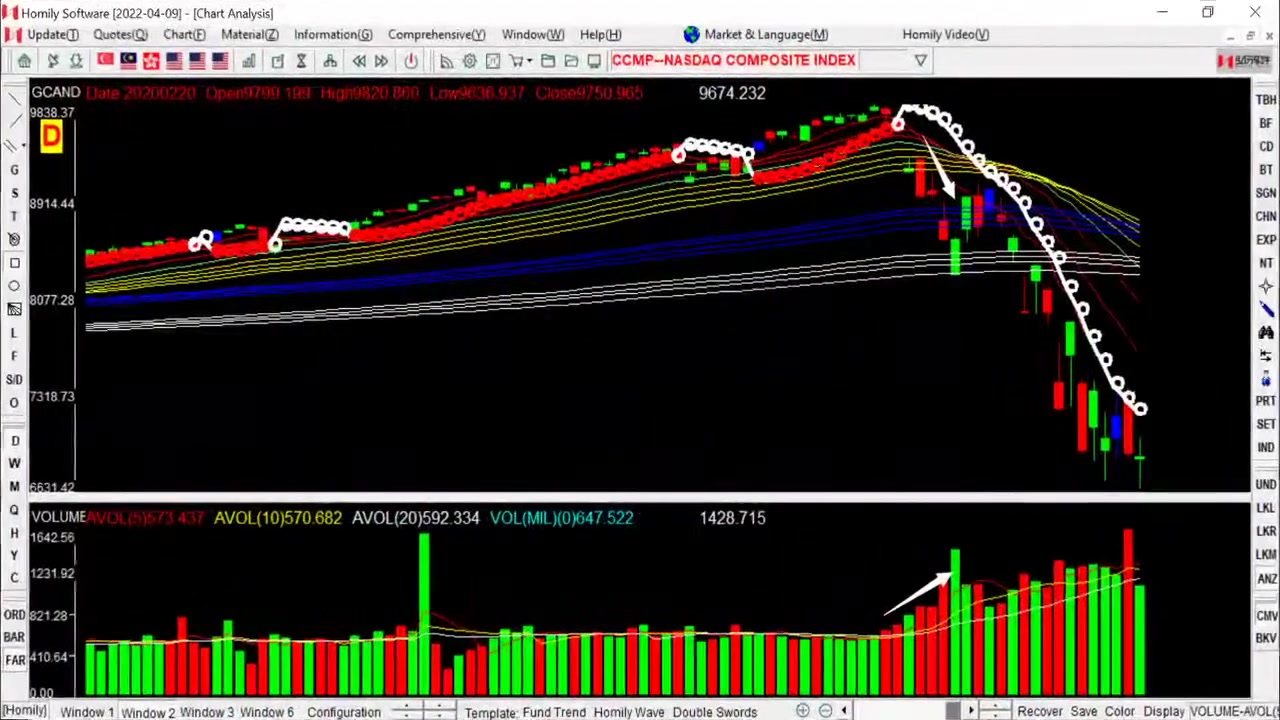Open the Quotes menu
1280x720 pixels.
coord(120,34)
